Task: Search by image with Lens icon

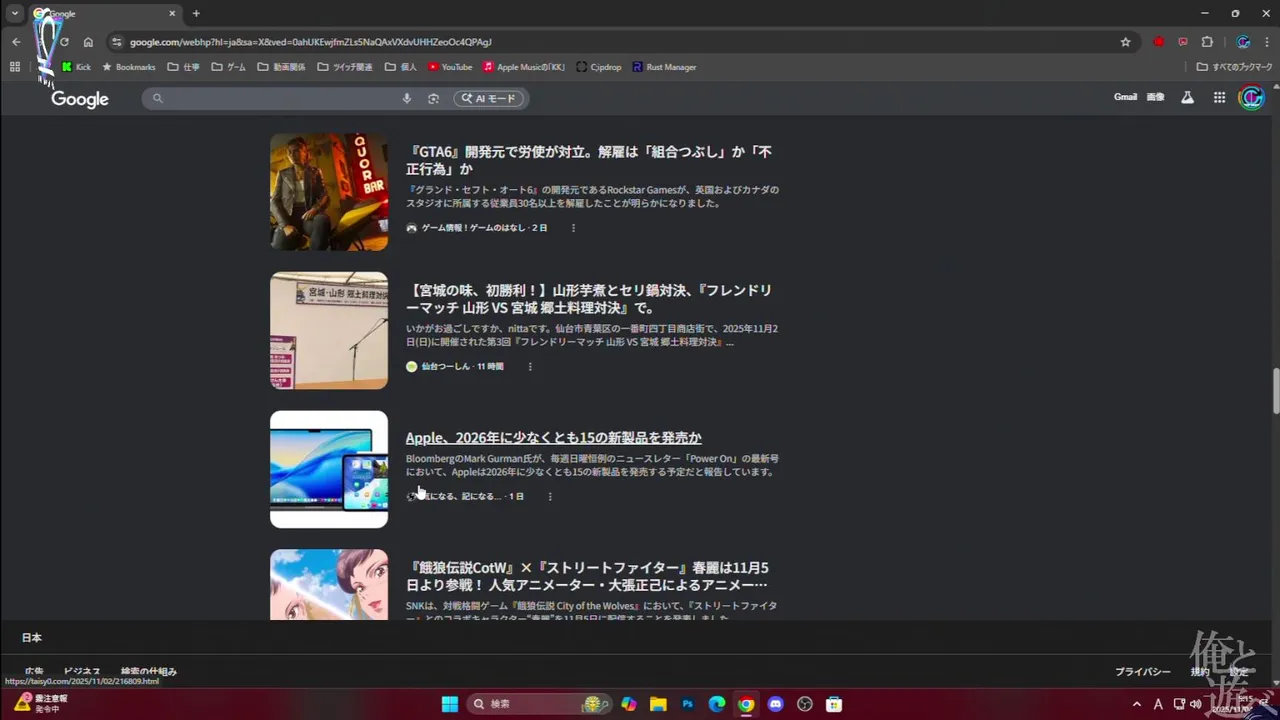Action: 433,98
